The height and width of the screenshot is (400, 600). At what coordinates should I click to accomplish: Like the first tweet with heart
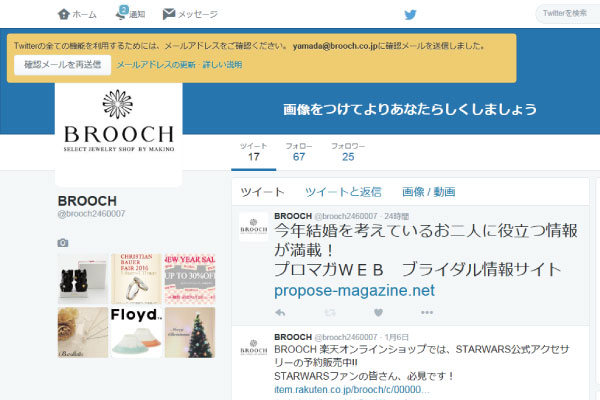point(378,313)
